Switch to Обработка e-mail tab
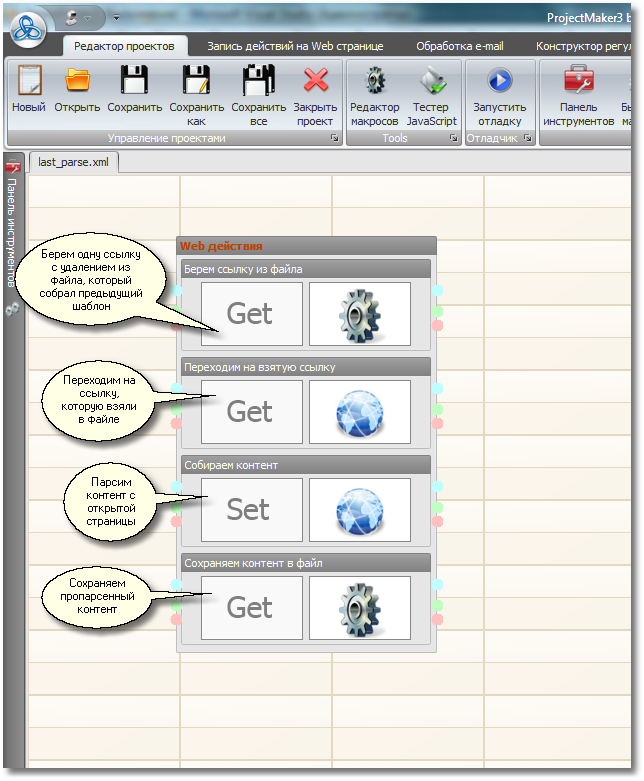 (460, 46)
